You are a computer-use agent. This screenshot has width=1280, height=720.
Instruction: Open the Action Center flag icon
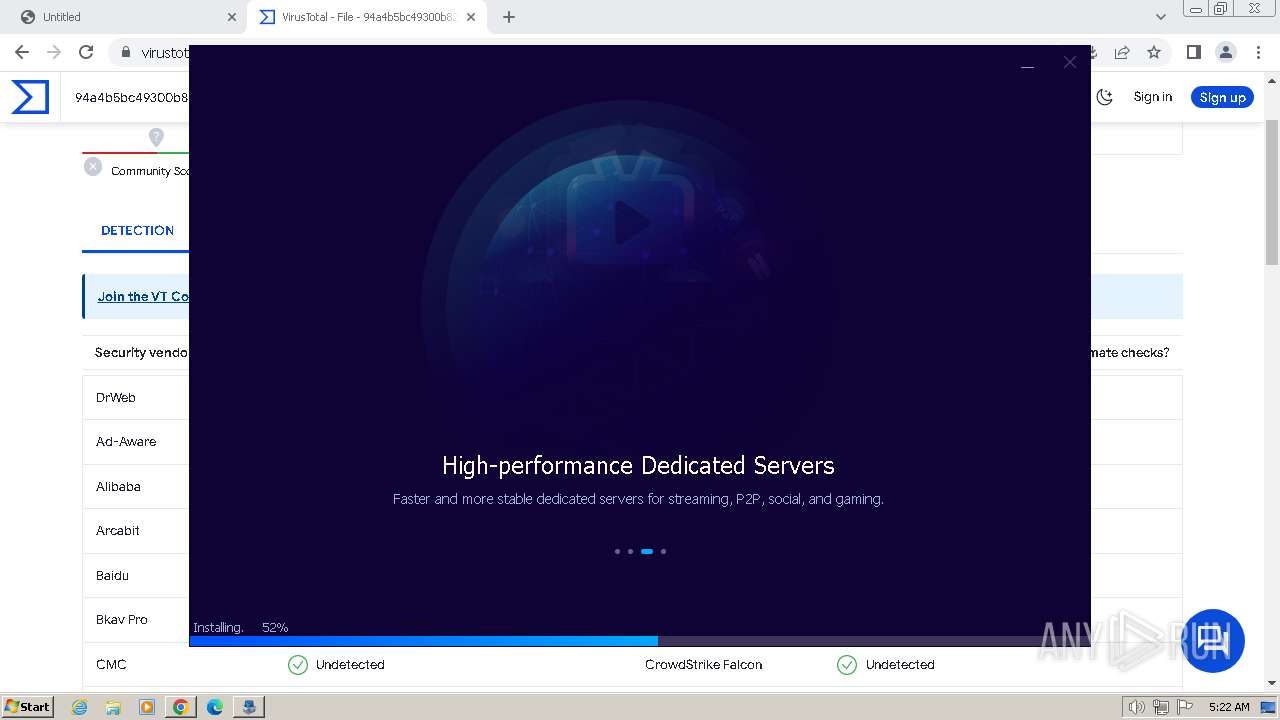[x=1185, y=707]
